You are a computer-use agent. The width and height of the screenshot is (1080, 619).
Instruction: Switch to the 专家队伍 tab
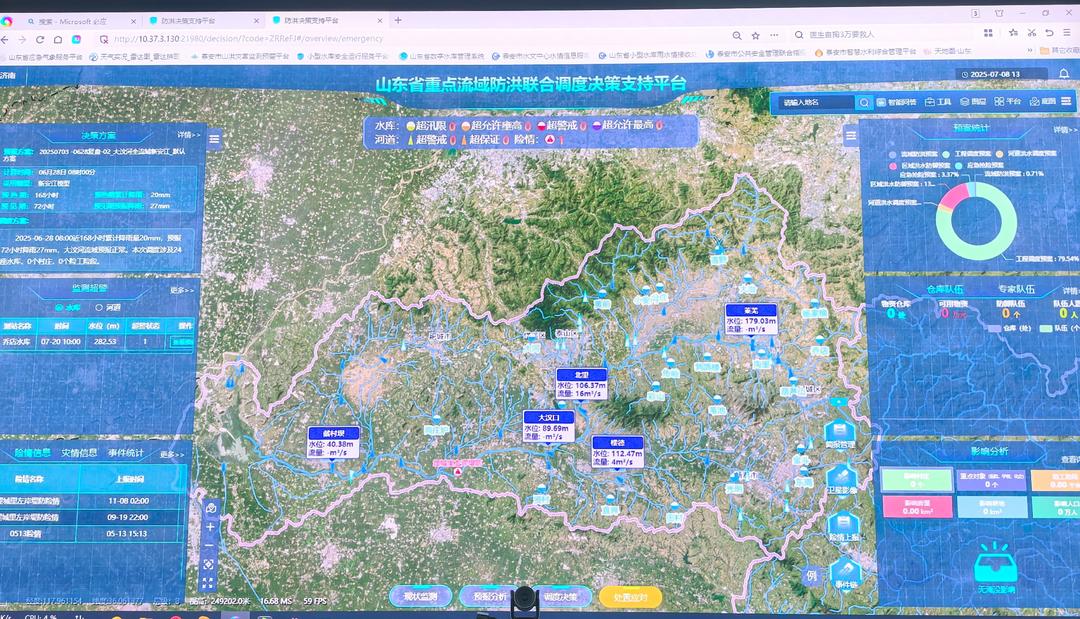coord(1018,290)
